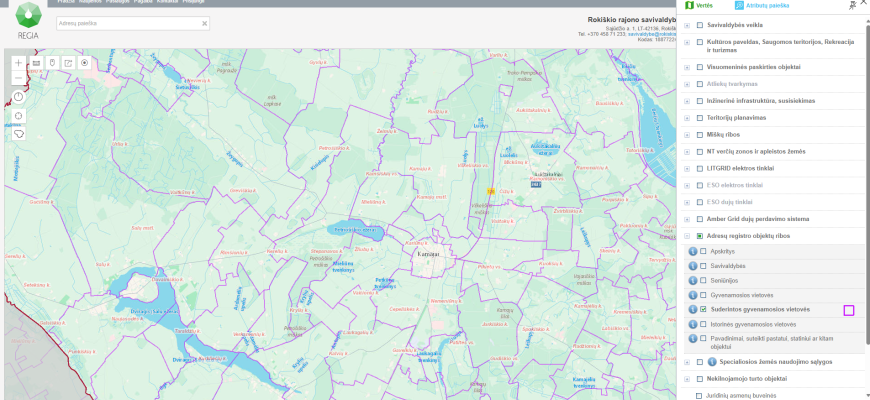Open info for Gyvenamosios vietovės layer

pos(692,295)
